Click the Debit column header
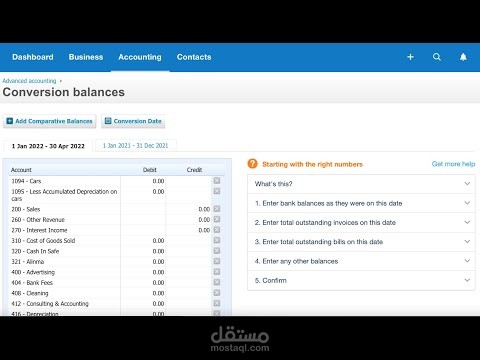 pyautogui.click(x=150, y=170)
